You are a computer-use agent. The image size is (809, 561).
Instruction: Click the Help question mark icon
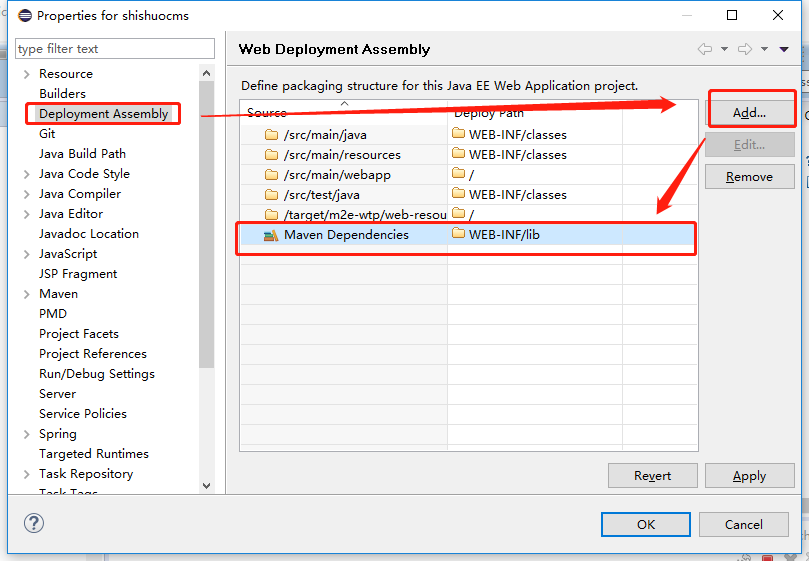pos(34,523)
